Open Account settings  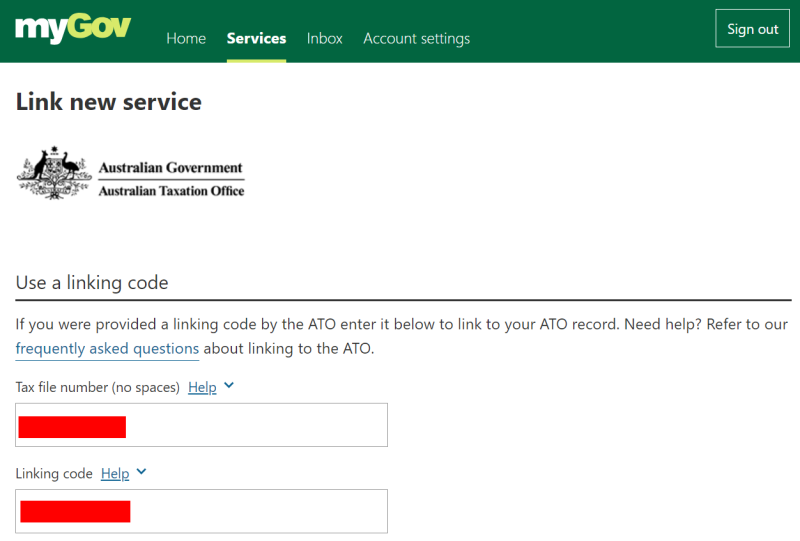(x=416, y=39)
